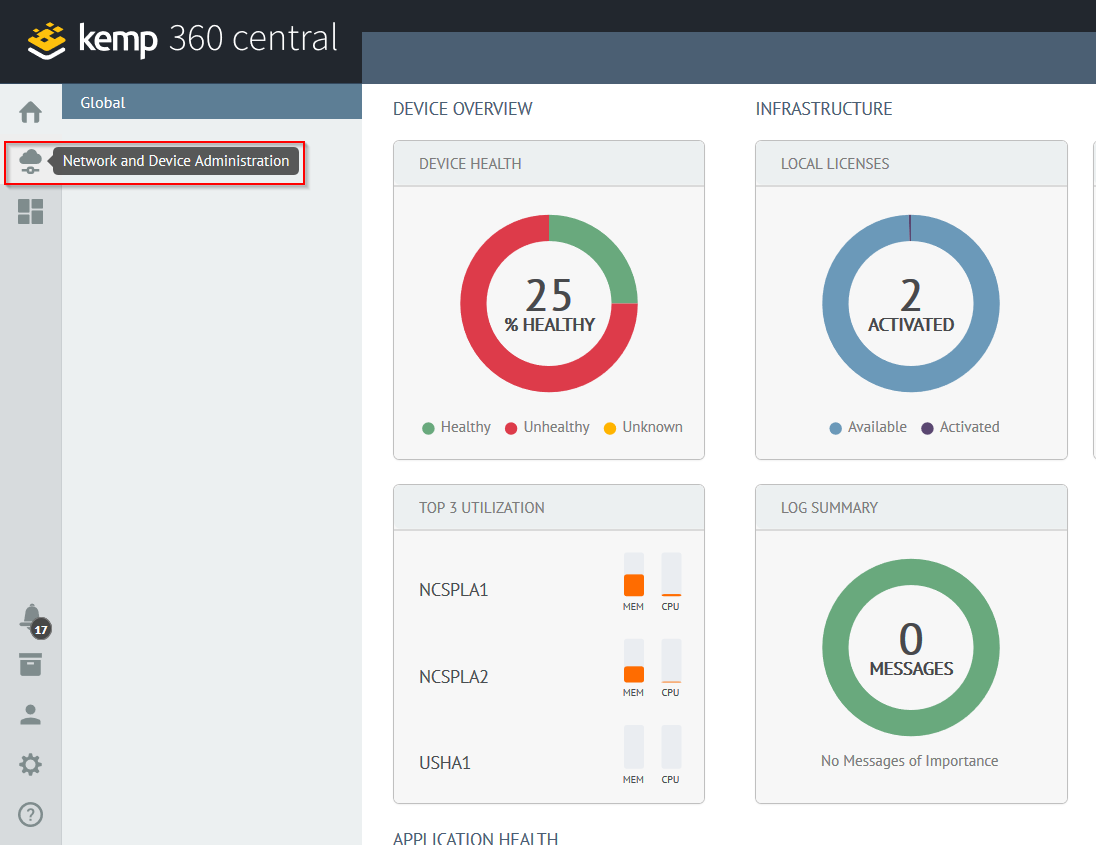The image size is (1096, 845).
Task: Click the Top 3 Utilization card header
Action: pyautogui.click(x=549, y=507)
